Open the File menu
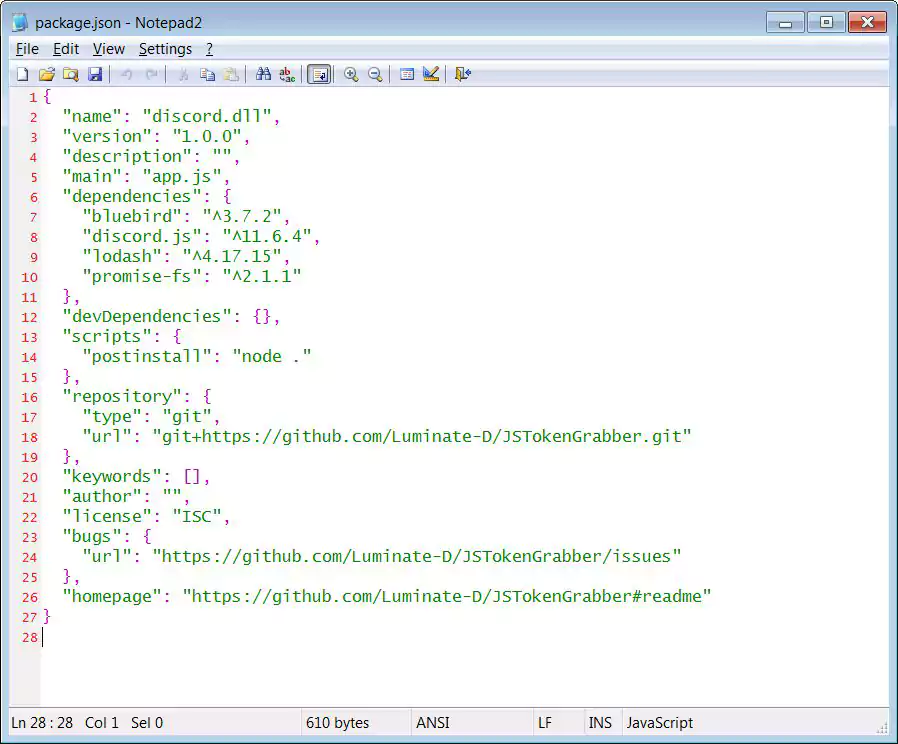 tap(27, 49)
